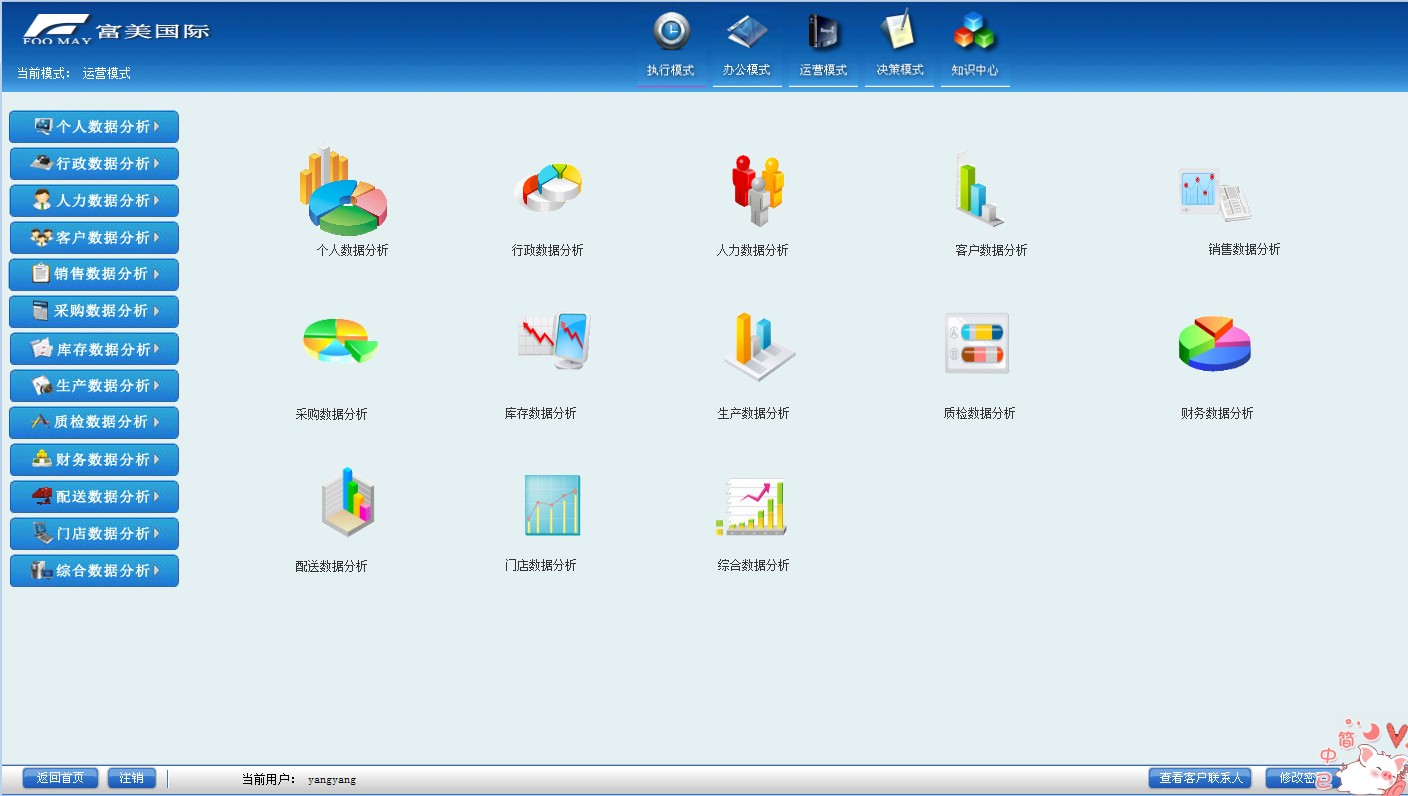Click the 注销 logout button
The width and height of the screenshot is (1408, 796).
point(132,778)
